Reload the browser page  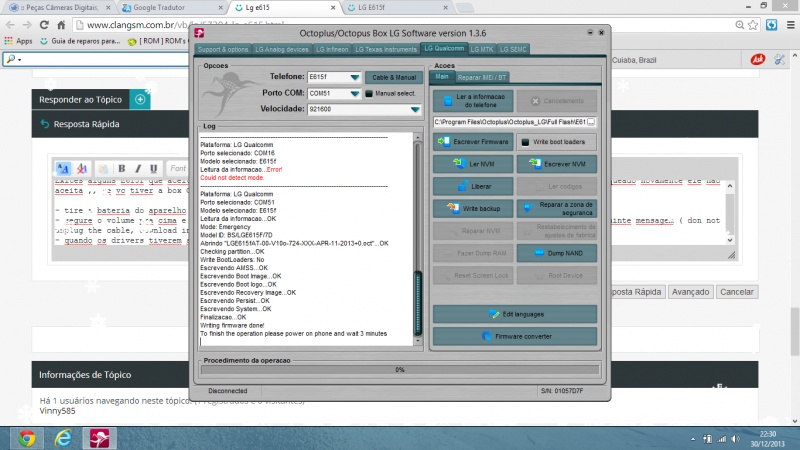pos(44,25)
